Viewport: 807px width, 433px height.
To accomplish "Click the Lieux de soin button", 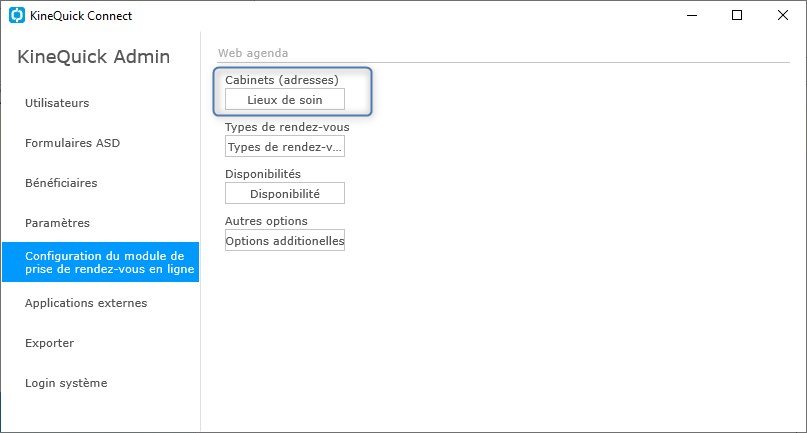I will click(285, 99).
